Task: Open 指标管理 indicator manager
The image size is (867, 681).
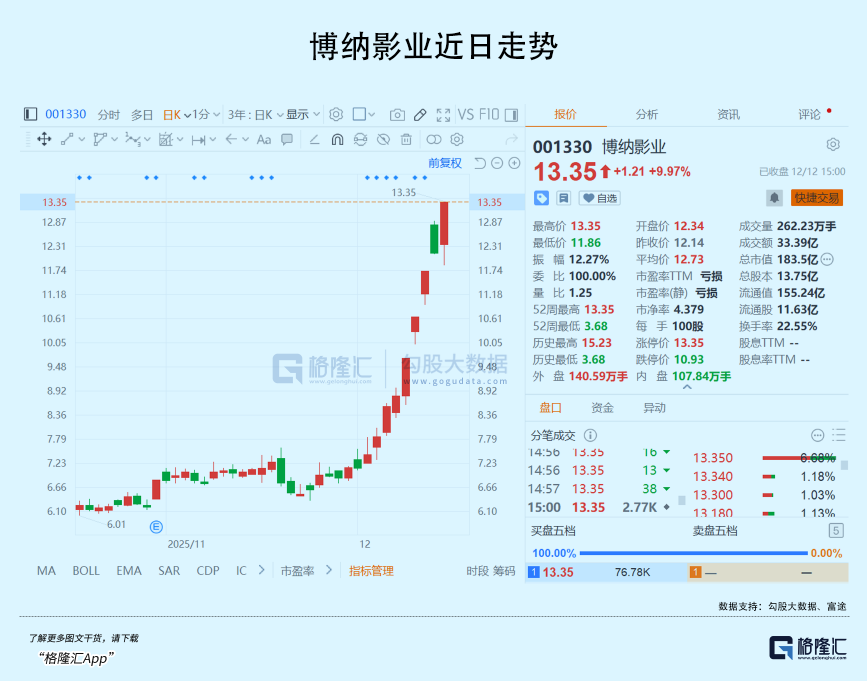Action: pos(371,571)
